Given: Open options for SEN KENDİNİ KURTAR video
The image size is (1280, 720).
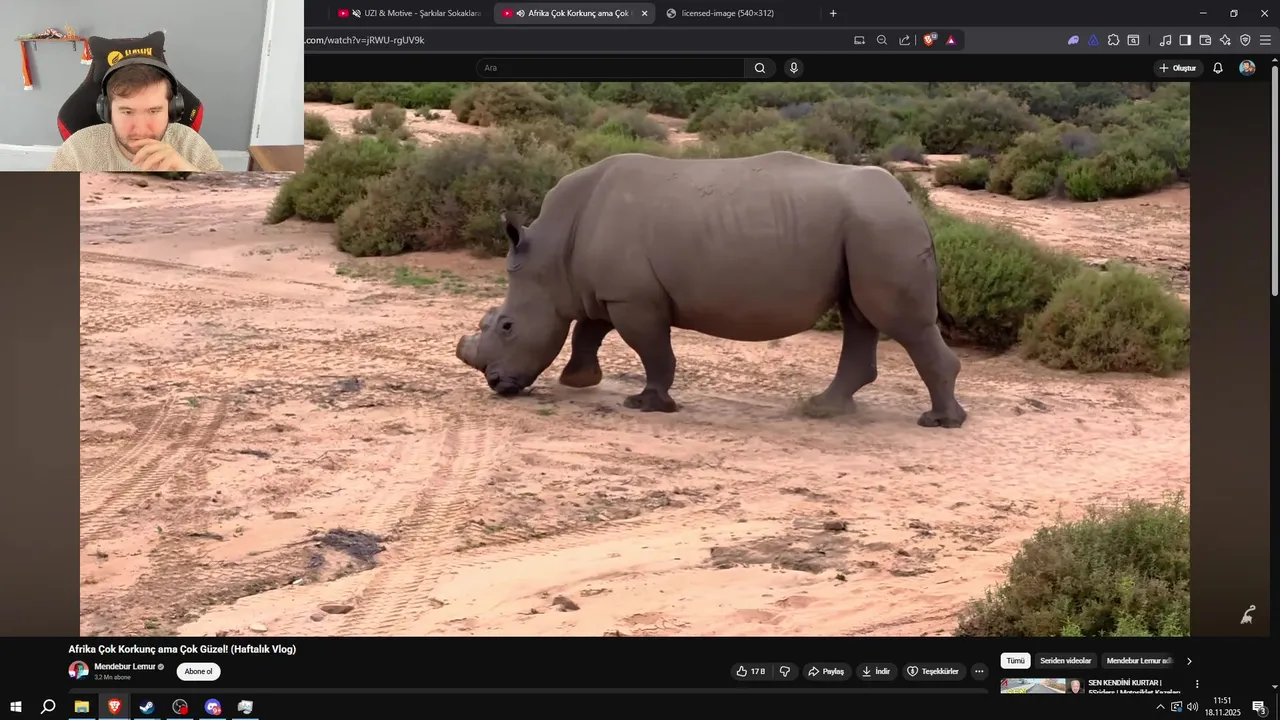Looking at the screenshot, I should tap(1197, 685).
